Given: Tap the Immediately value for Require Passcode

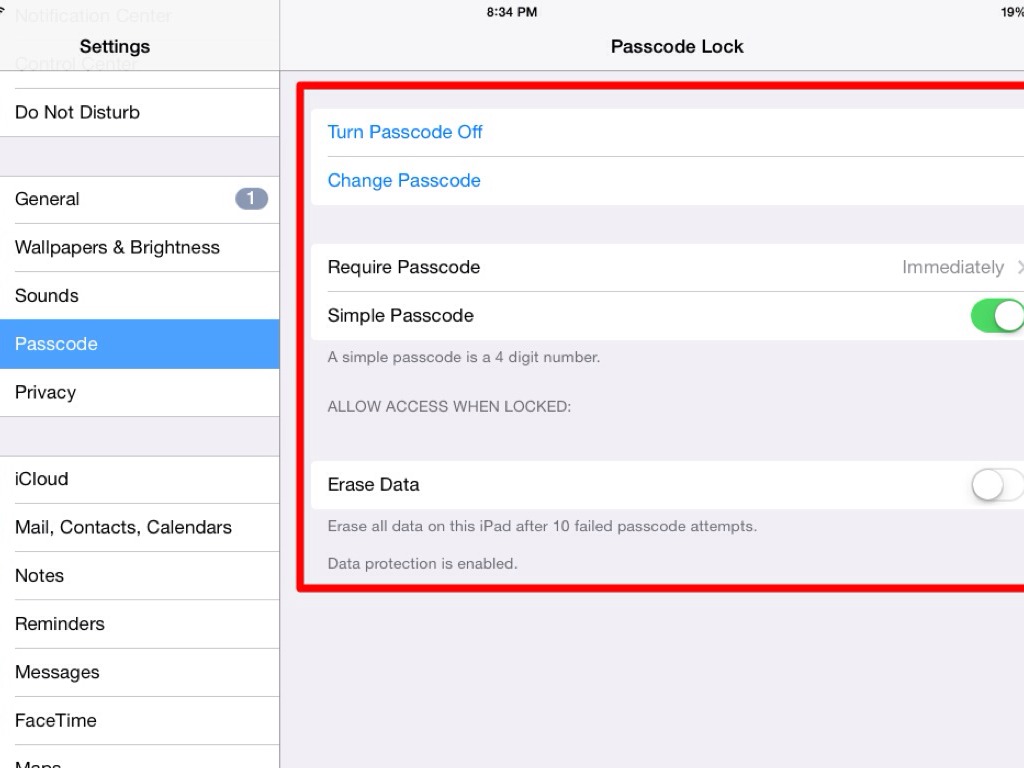Looking at the screenshot, I should click(952, 268).
